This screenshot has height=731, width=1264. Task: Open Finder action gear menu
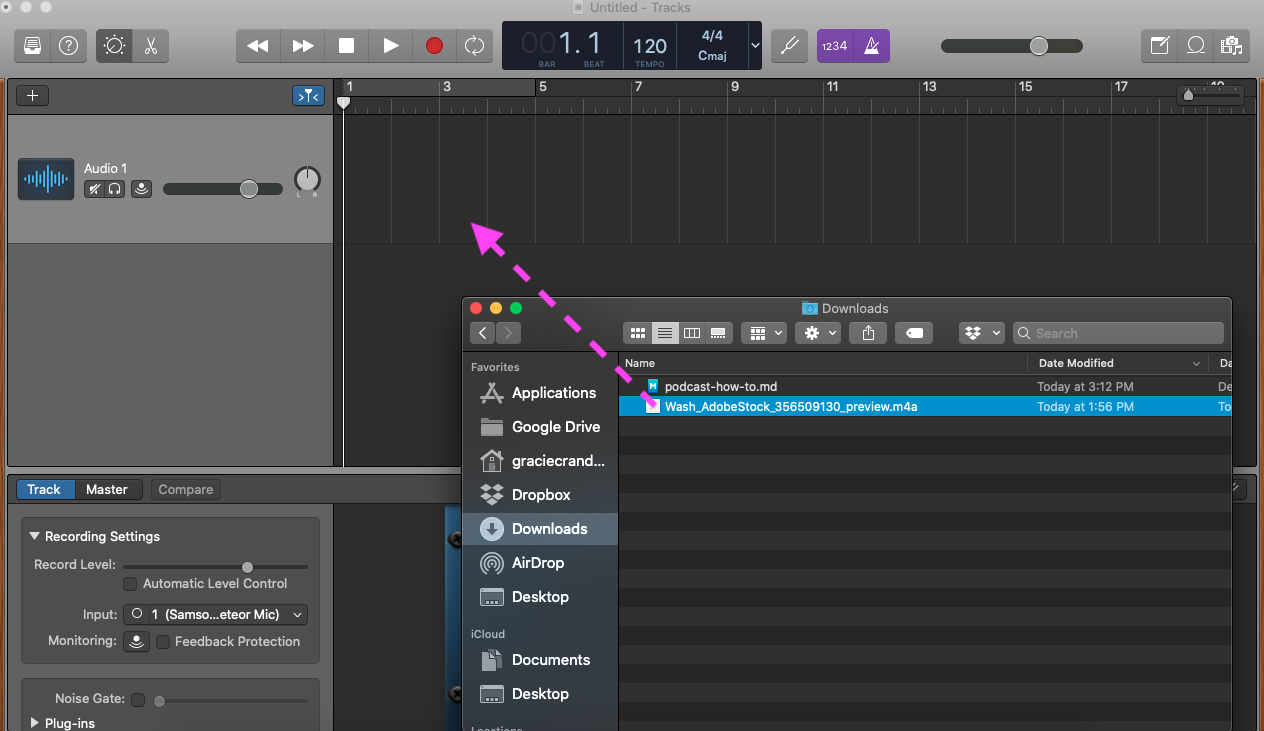[x=818, y=333]
